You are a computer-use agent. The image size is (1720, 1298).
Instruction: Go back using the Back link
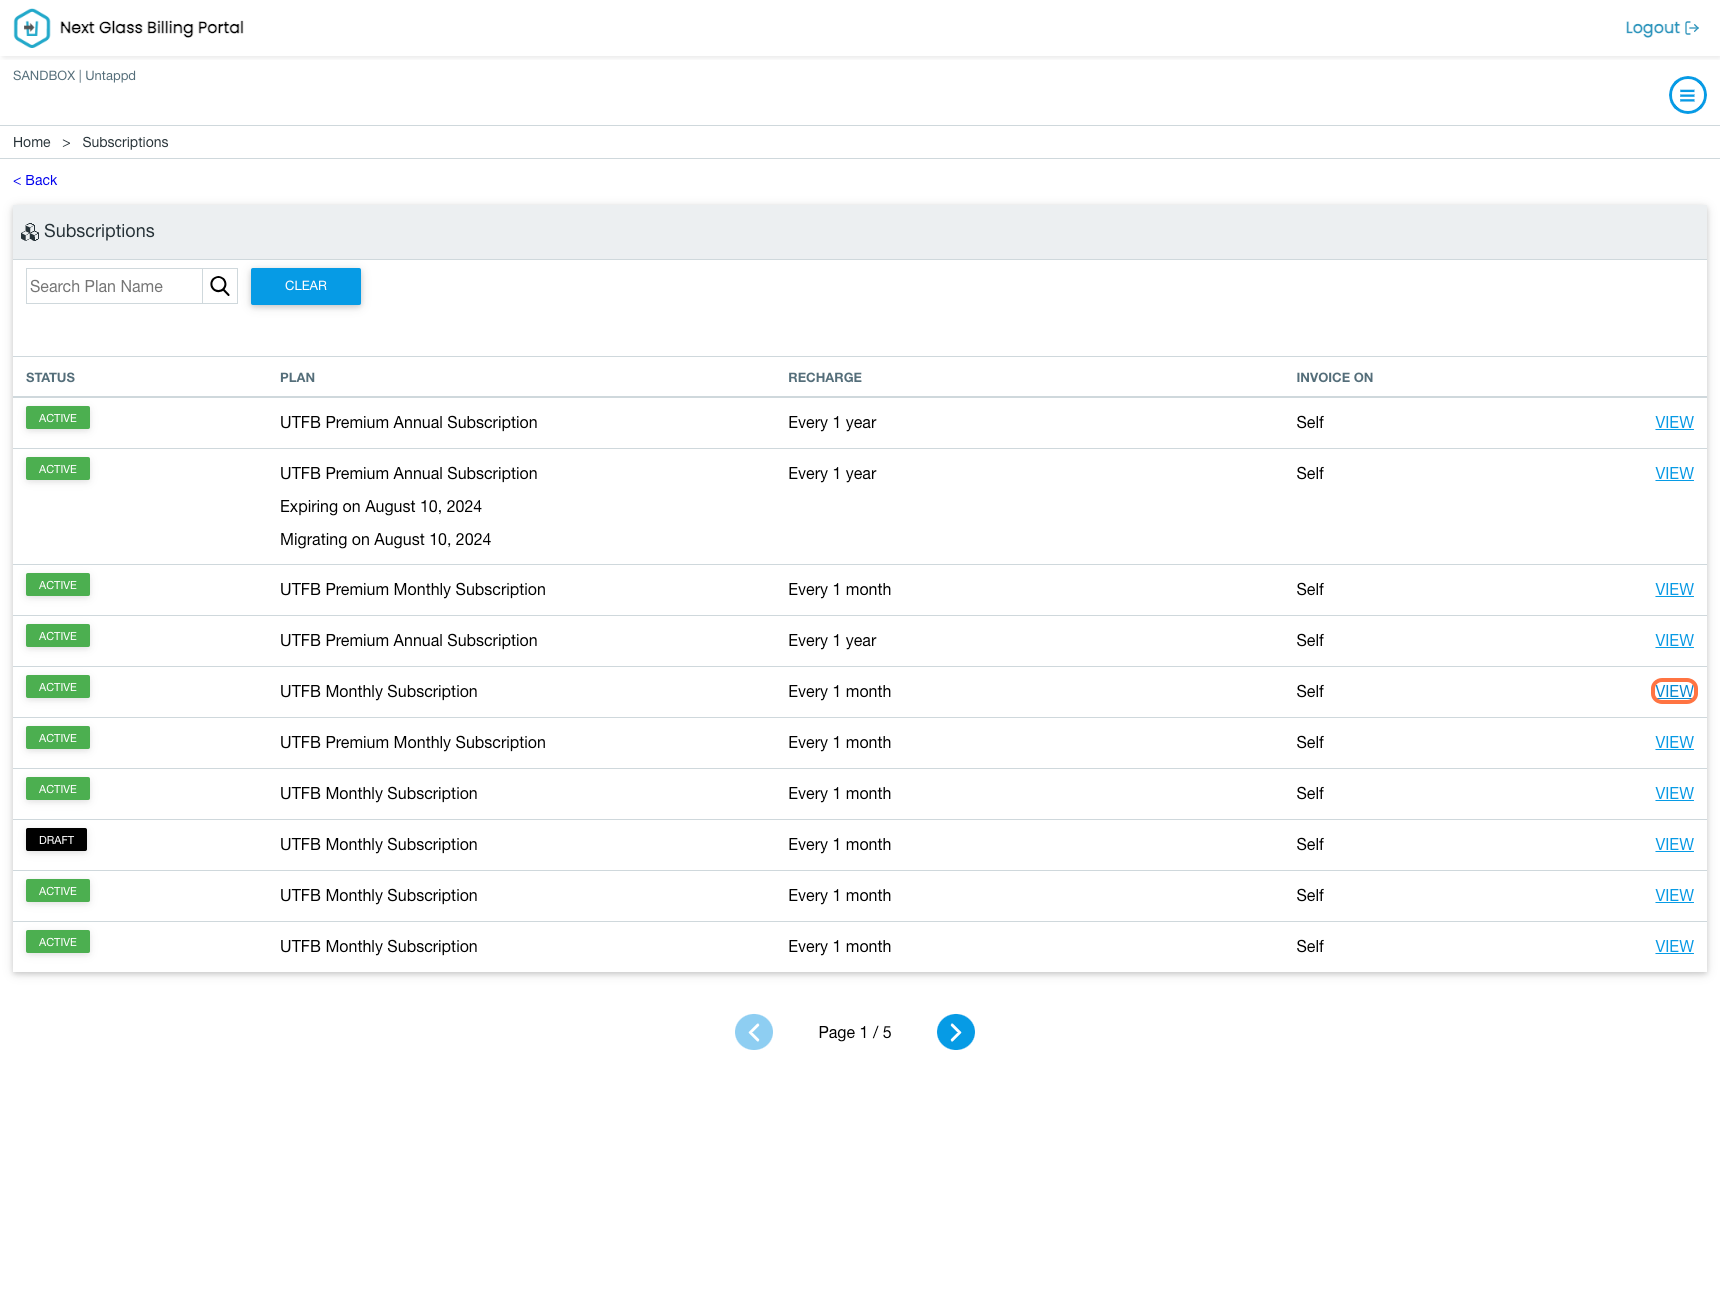[x=35, y=180]
